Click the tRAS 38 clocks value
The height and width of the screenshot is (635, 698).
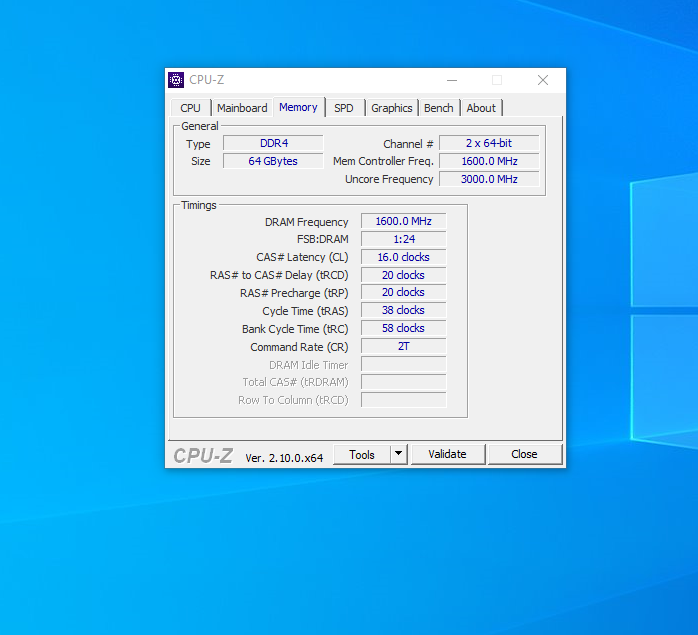pyautogui.click(x=403, y=310)
